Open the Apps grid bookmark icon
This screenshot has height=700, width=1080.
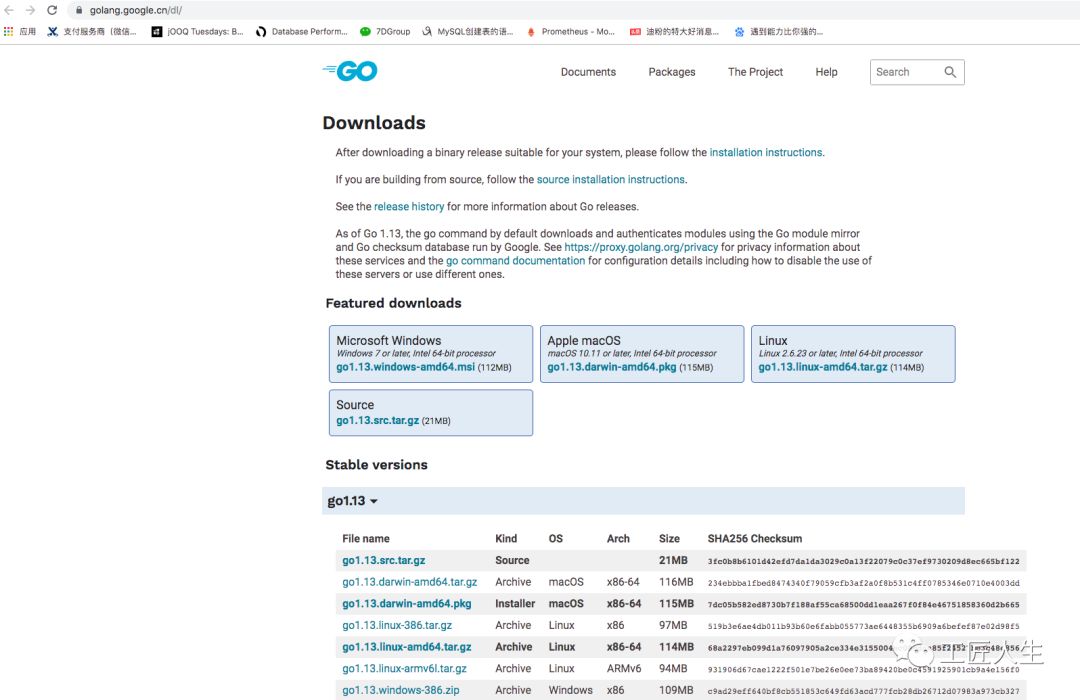tap(8, 32)
